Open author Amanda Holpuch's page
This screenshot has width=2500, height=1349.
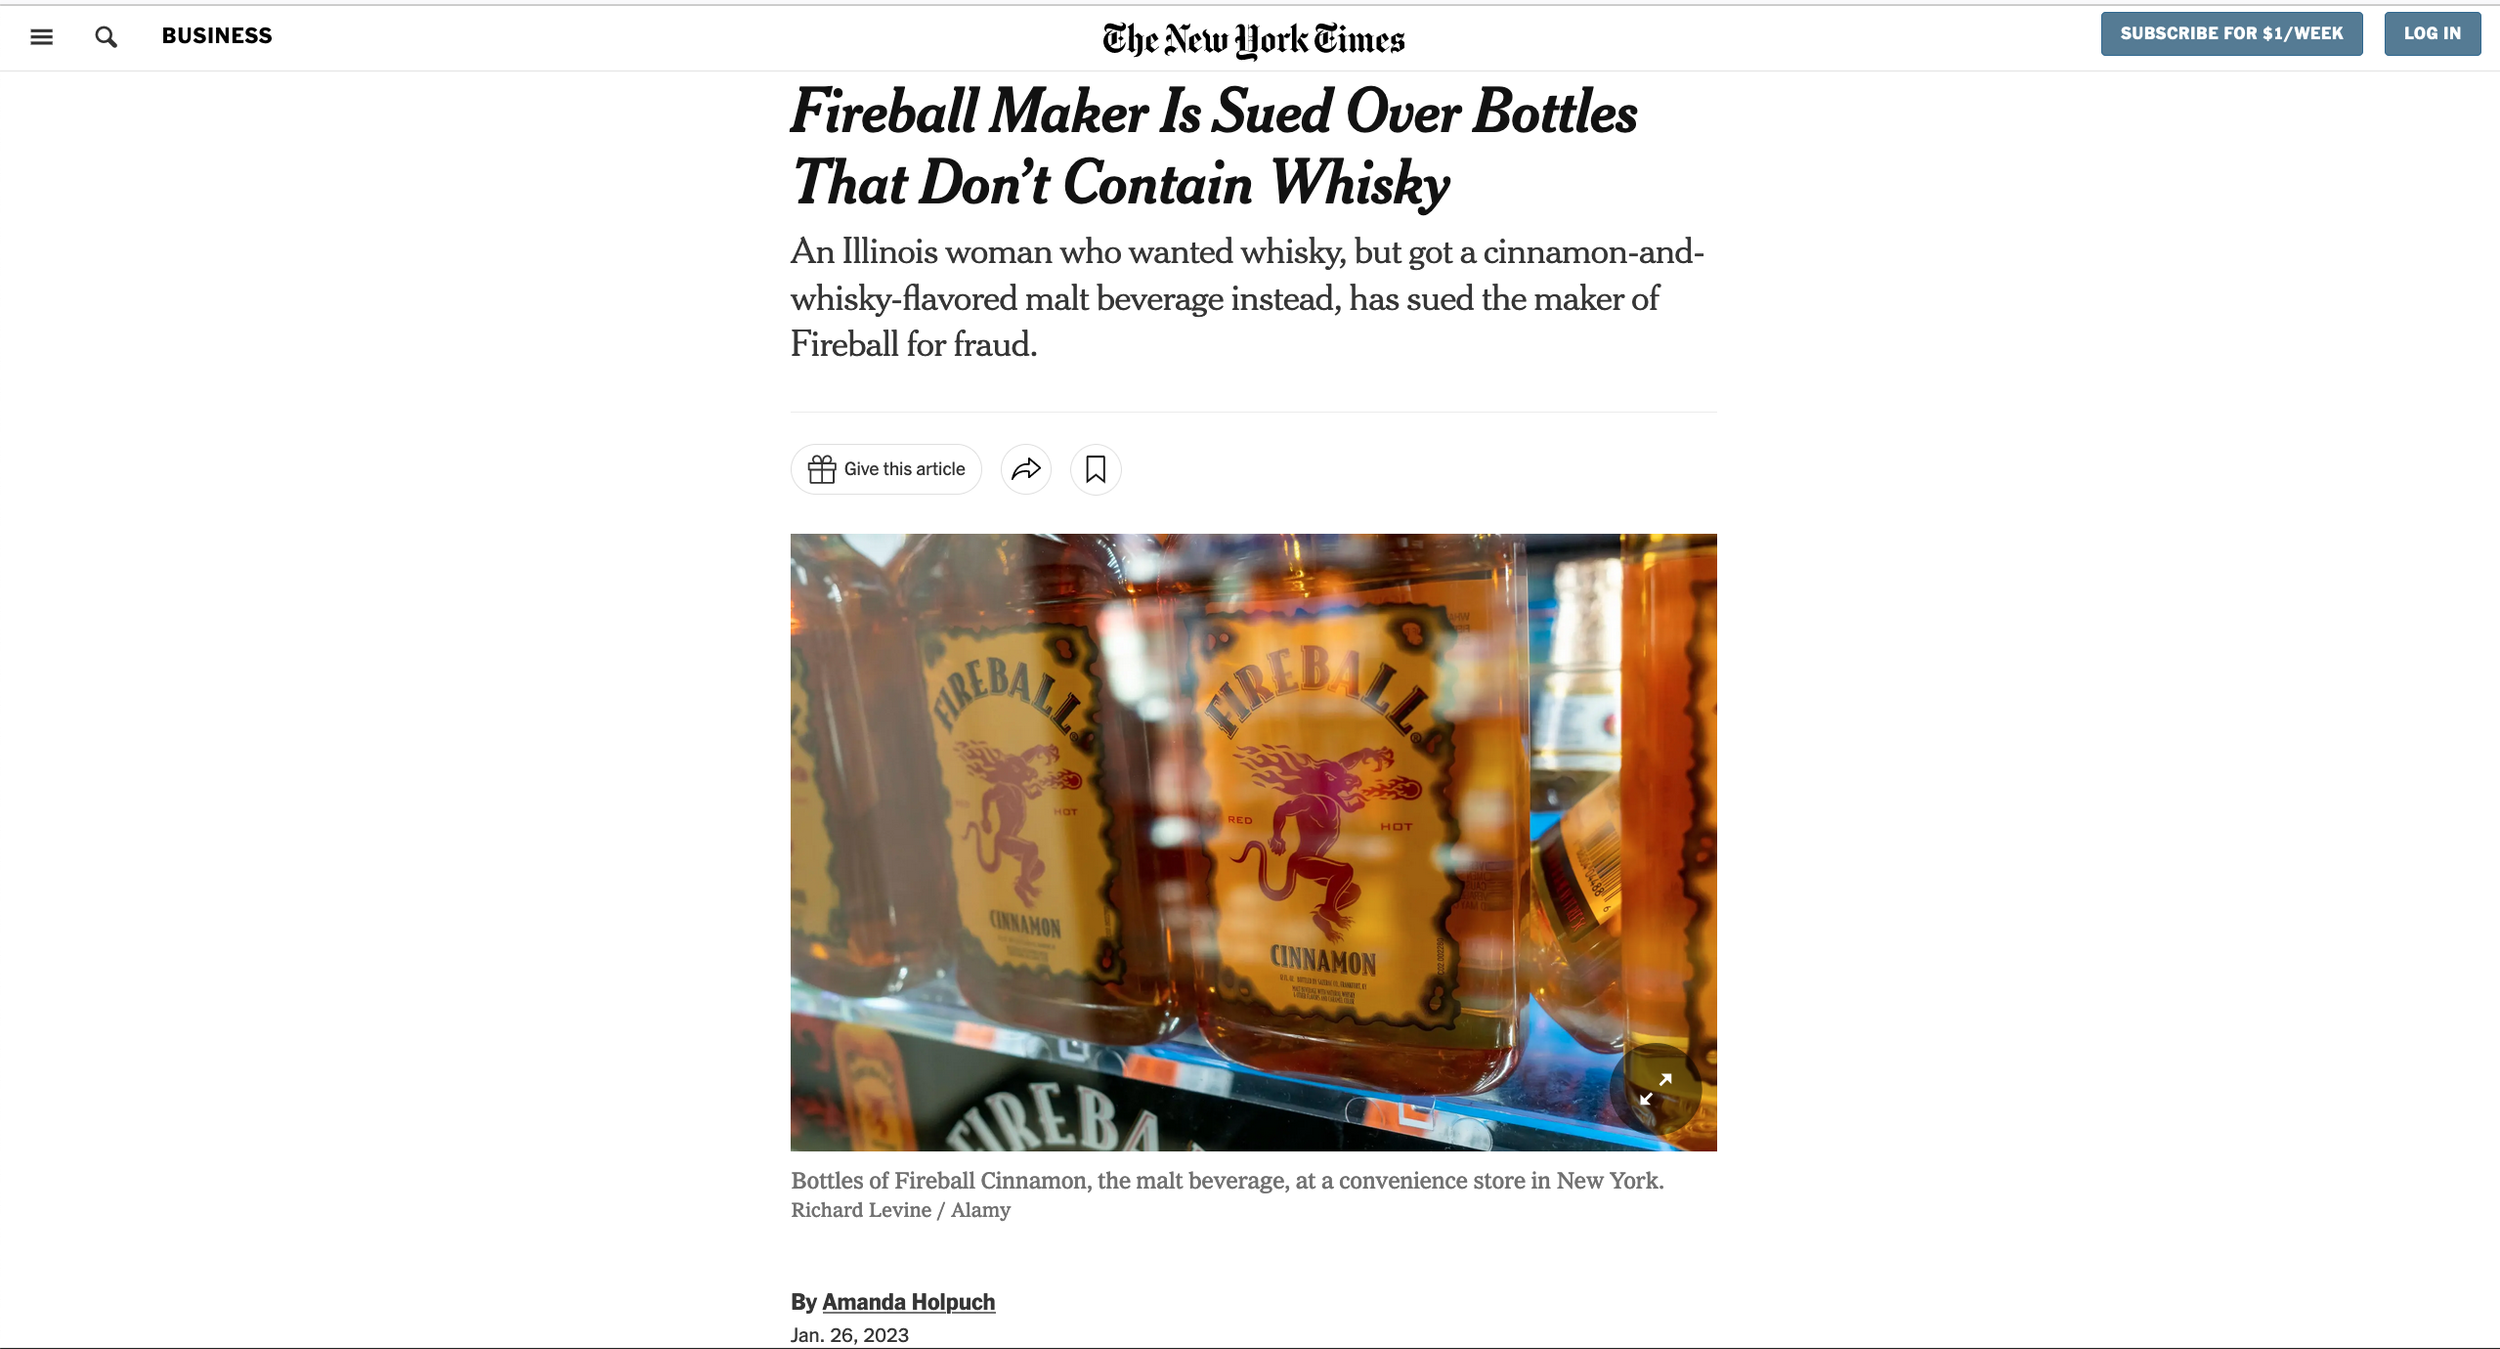tap(908, 1302)
